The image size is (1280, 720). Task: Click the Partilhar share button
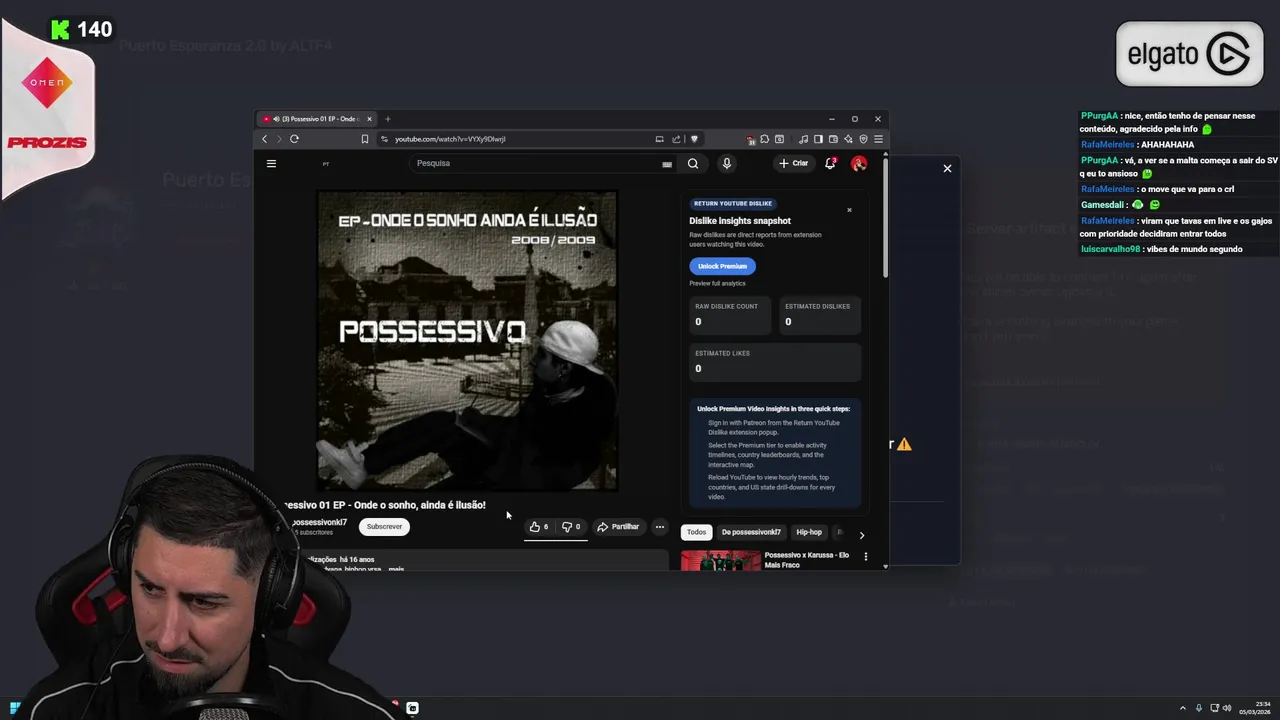[x=618, y=527]
